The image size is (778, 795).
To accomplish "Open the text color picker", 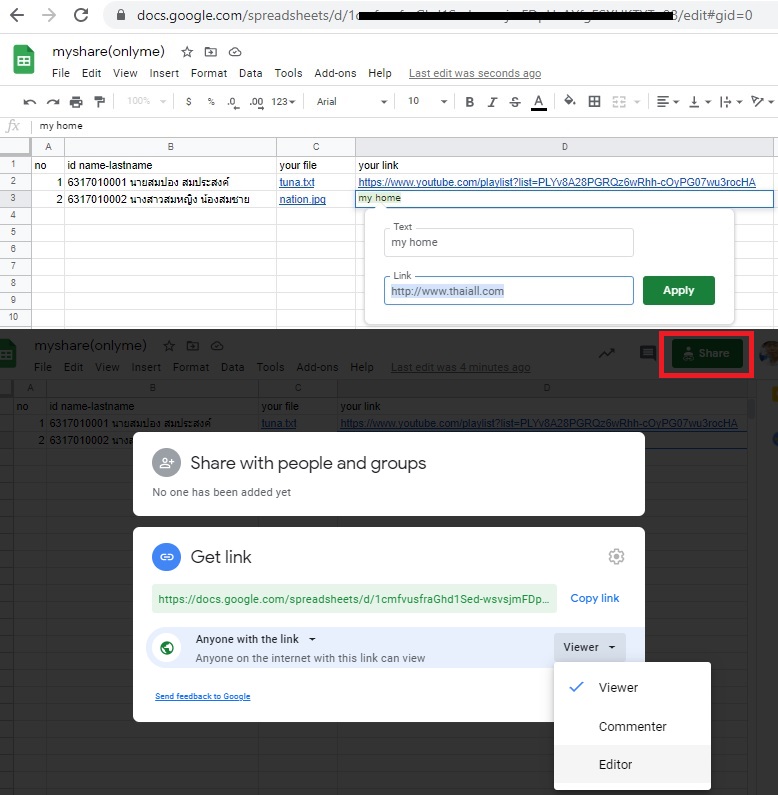I will (x=539, y=101).
